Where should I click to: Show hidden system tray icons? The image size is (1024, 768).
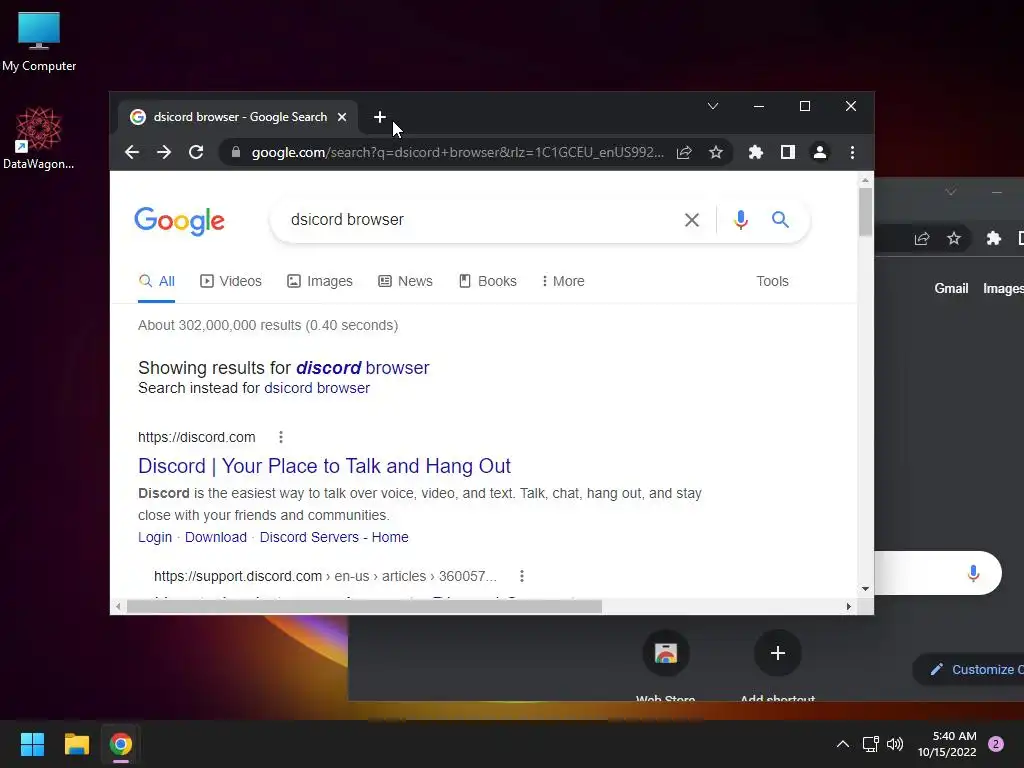[842, 744]
